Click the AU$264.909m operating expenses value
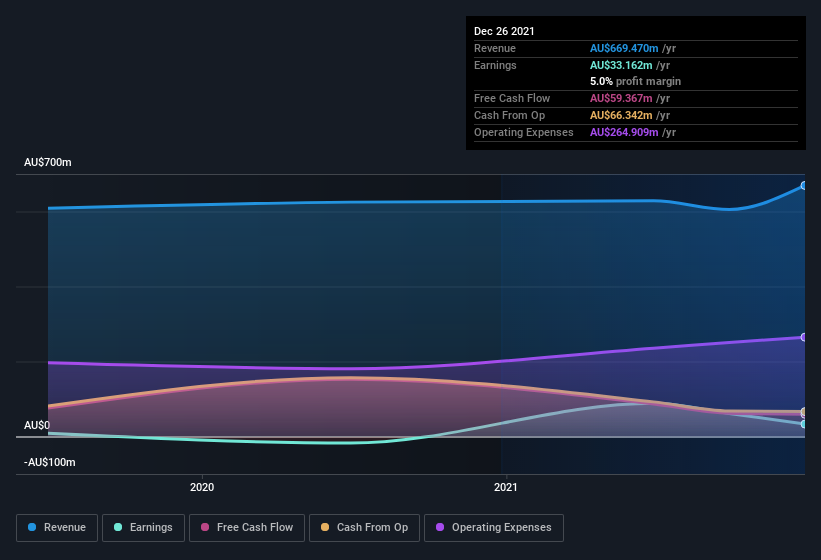Screen dimensions: 821x560 624,132
